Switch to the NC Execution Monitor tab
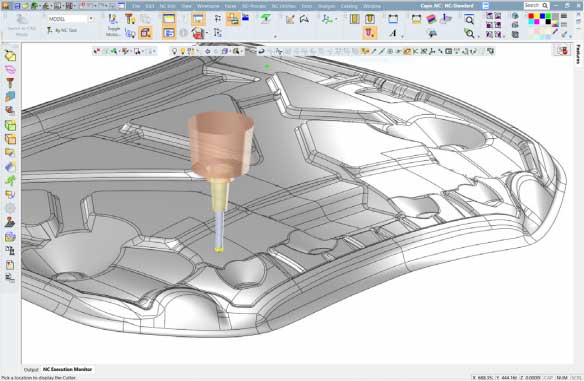The image size is (584, 381). [67, 369]
